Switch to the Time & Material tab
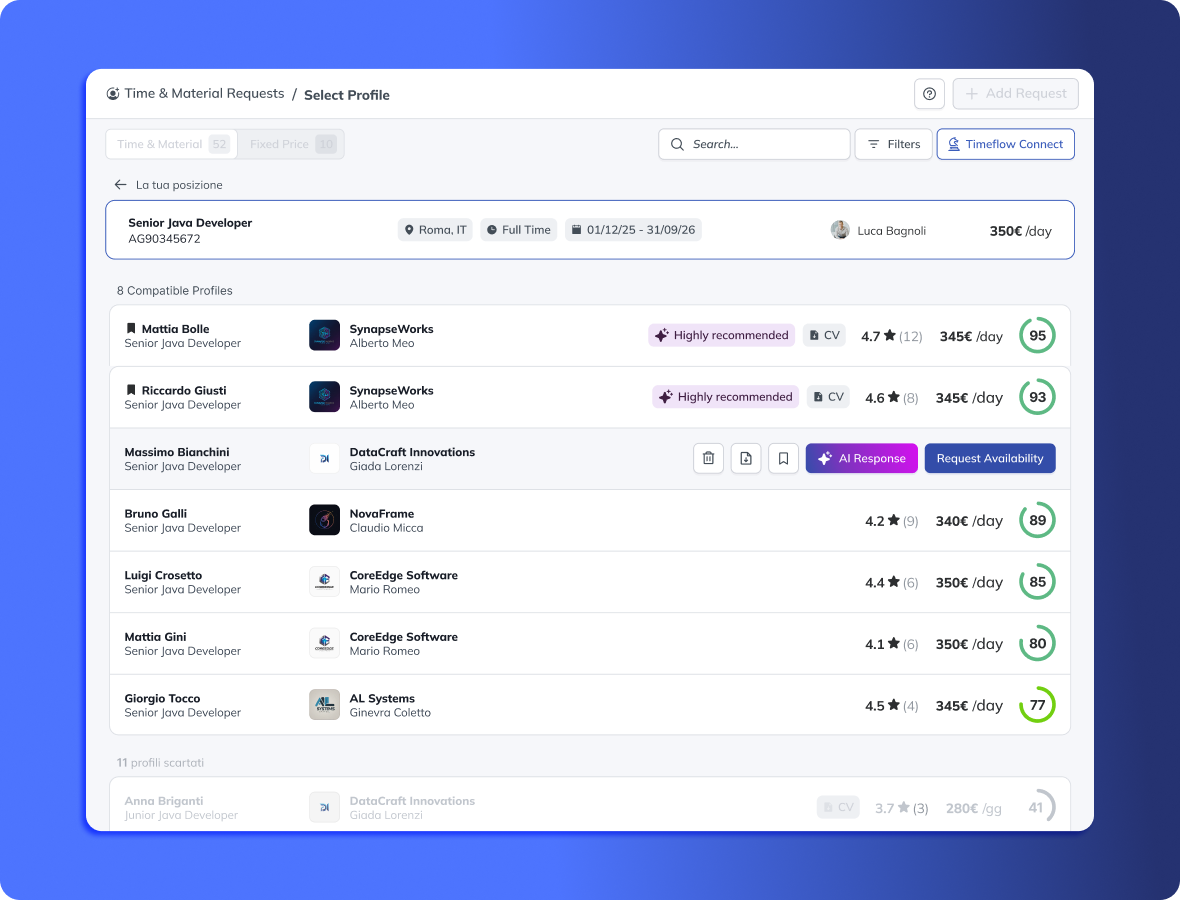The height and width of the screenshot is (900, 1180). click(171, 144)
